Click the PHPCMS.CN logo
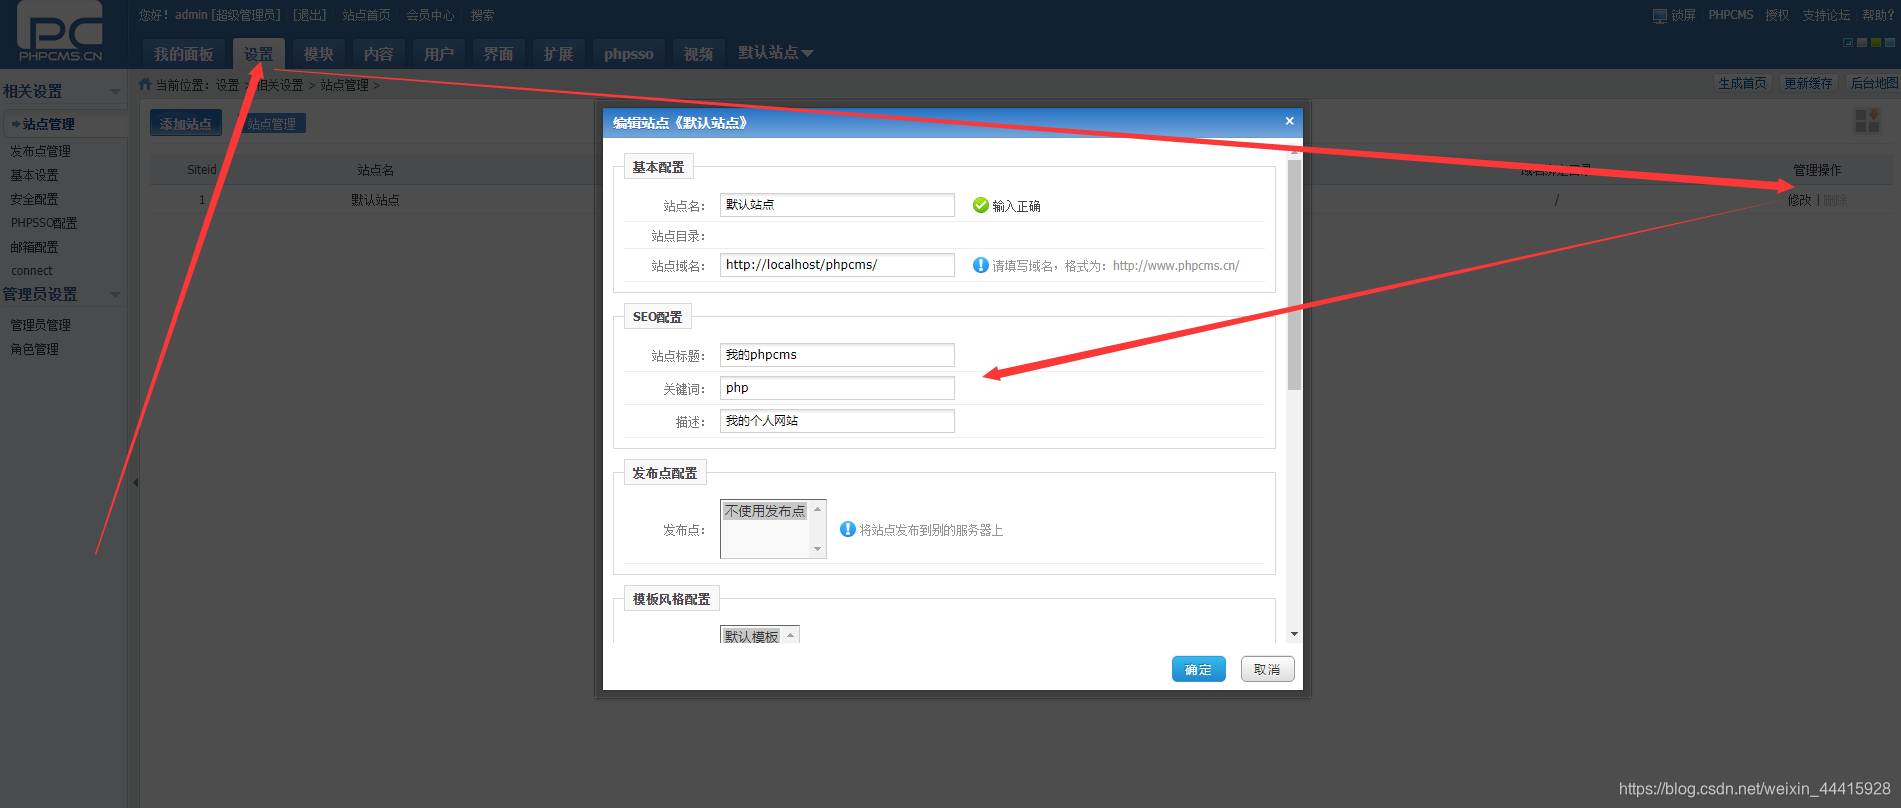The height and width of the screenshot is (808, 1901). [x=60, y=32]
